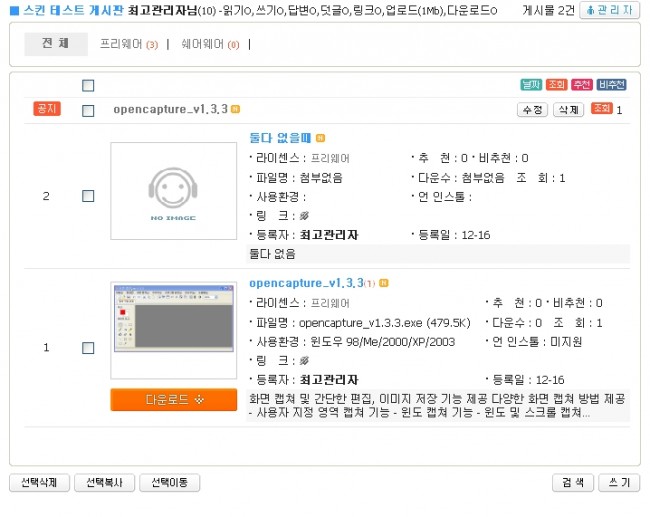Toggle the select-all checkbox in header row

click(x=88, y=86)
